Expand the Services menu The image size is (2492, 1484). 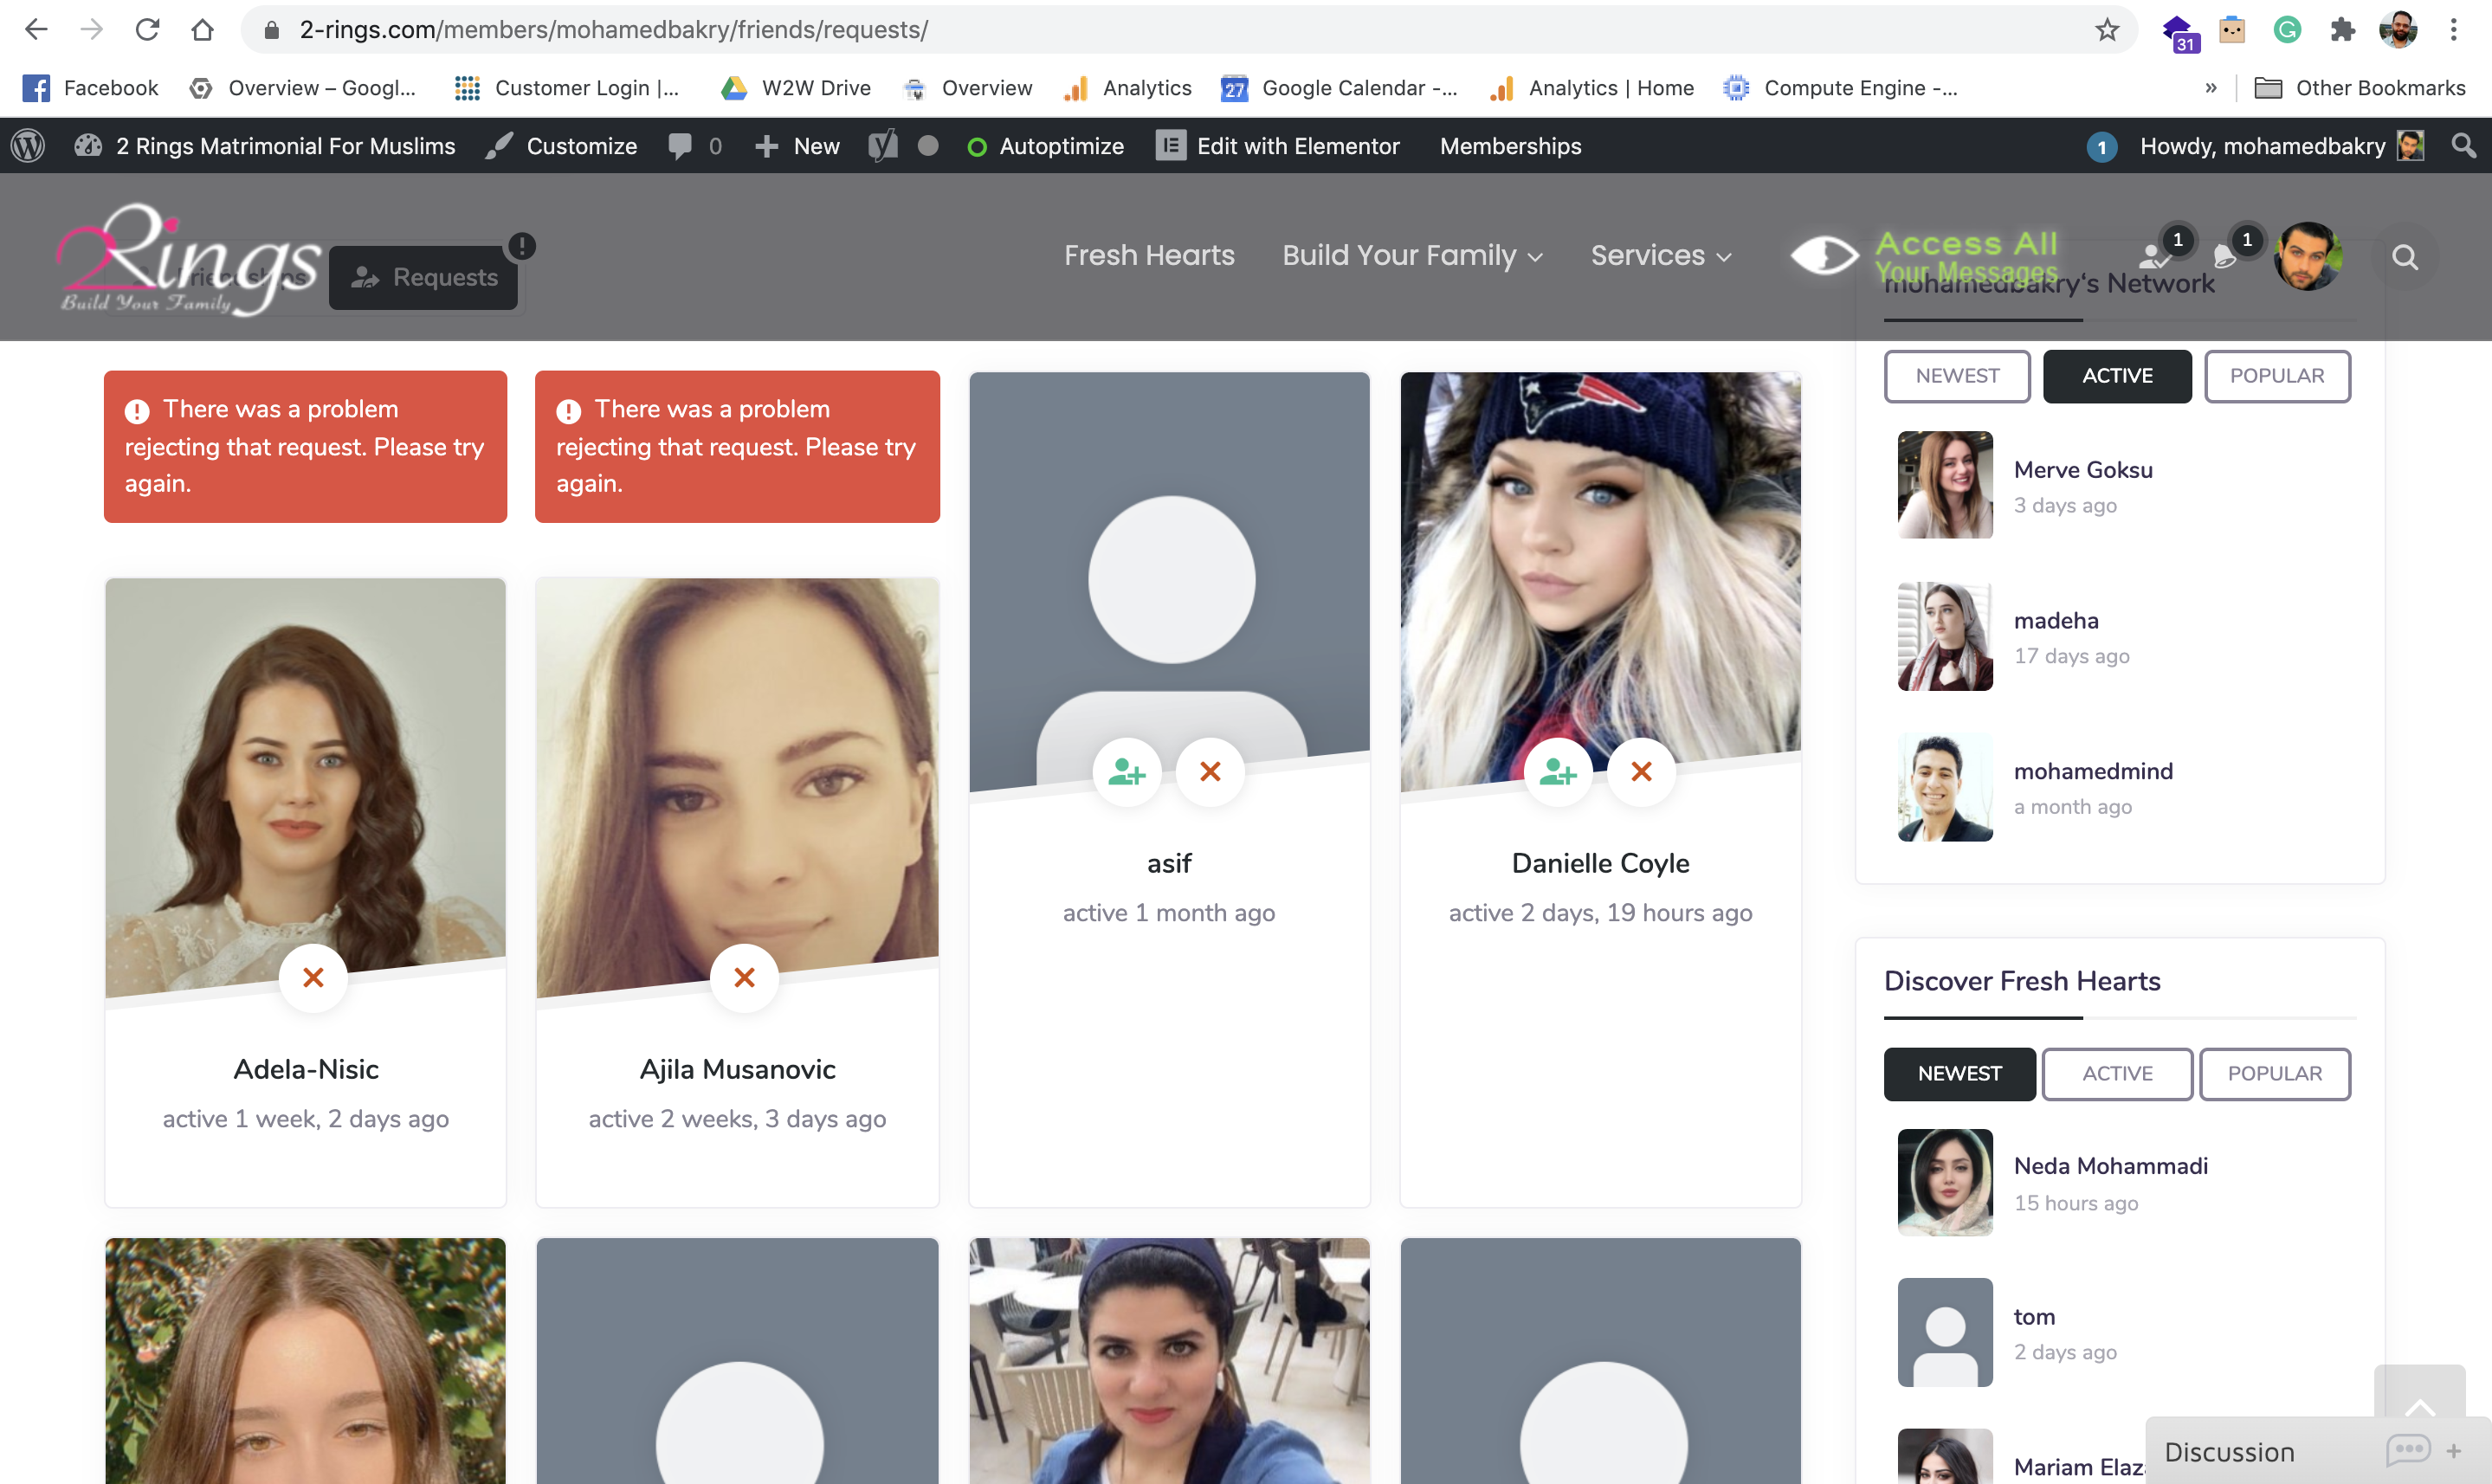point(1660,255)
